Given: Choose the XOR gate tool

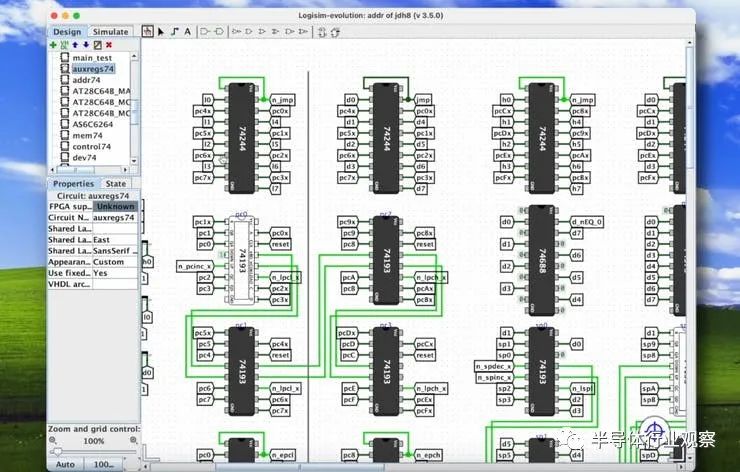Looking at the screenshot, I should [x=276, y=32].
